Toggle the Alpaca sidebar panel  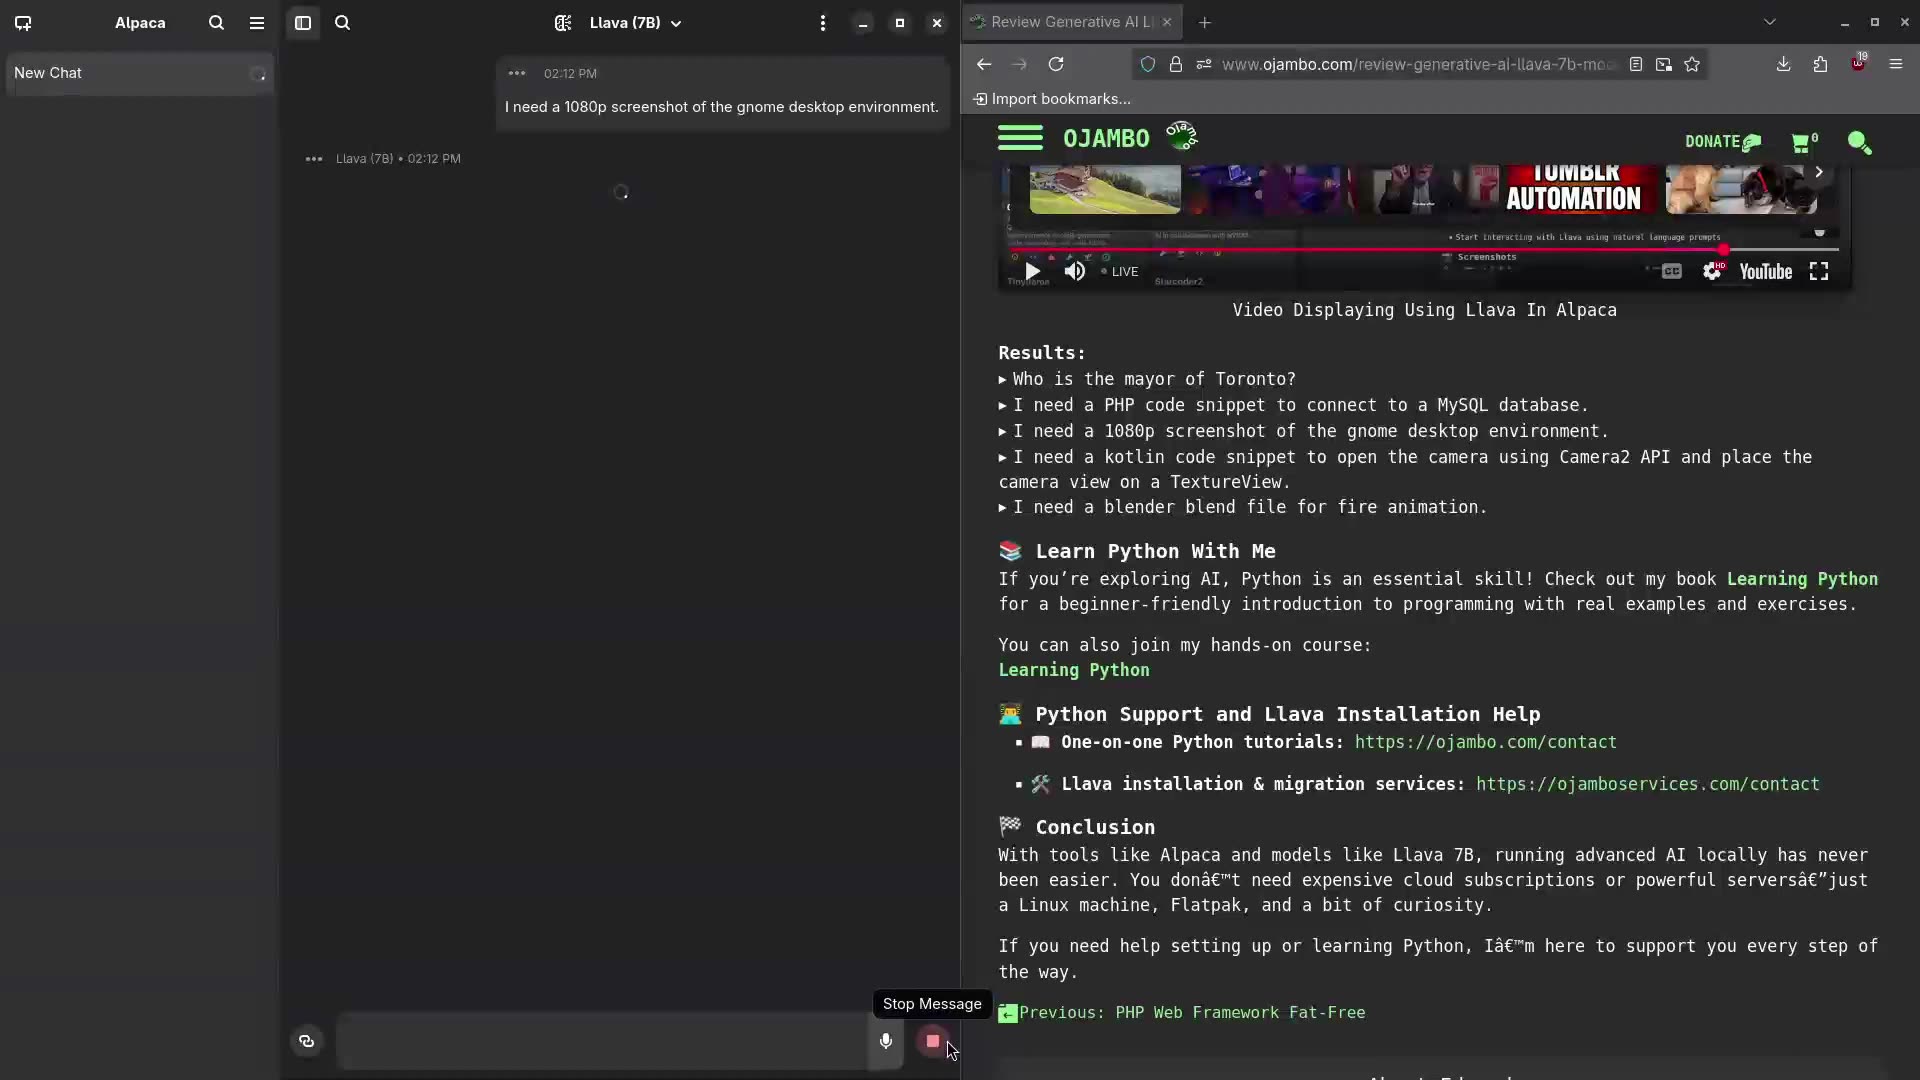303,22
